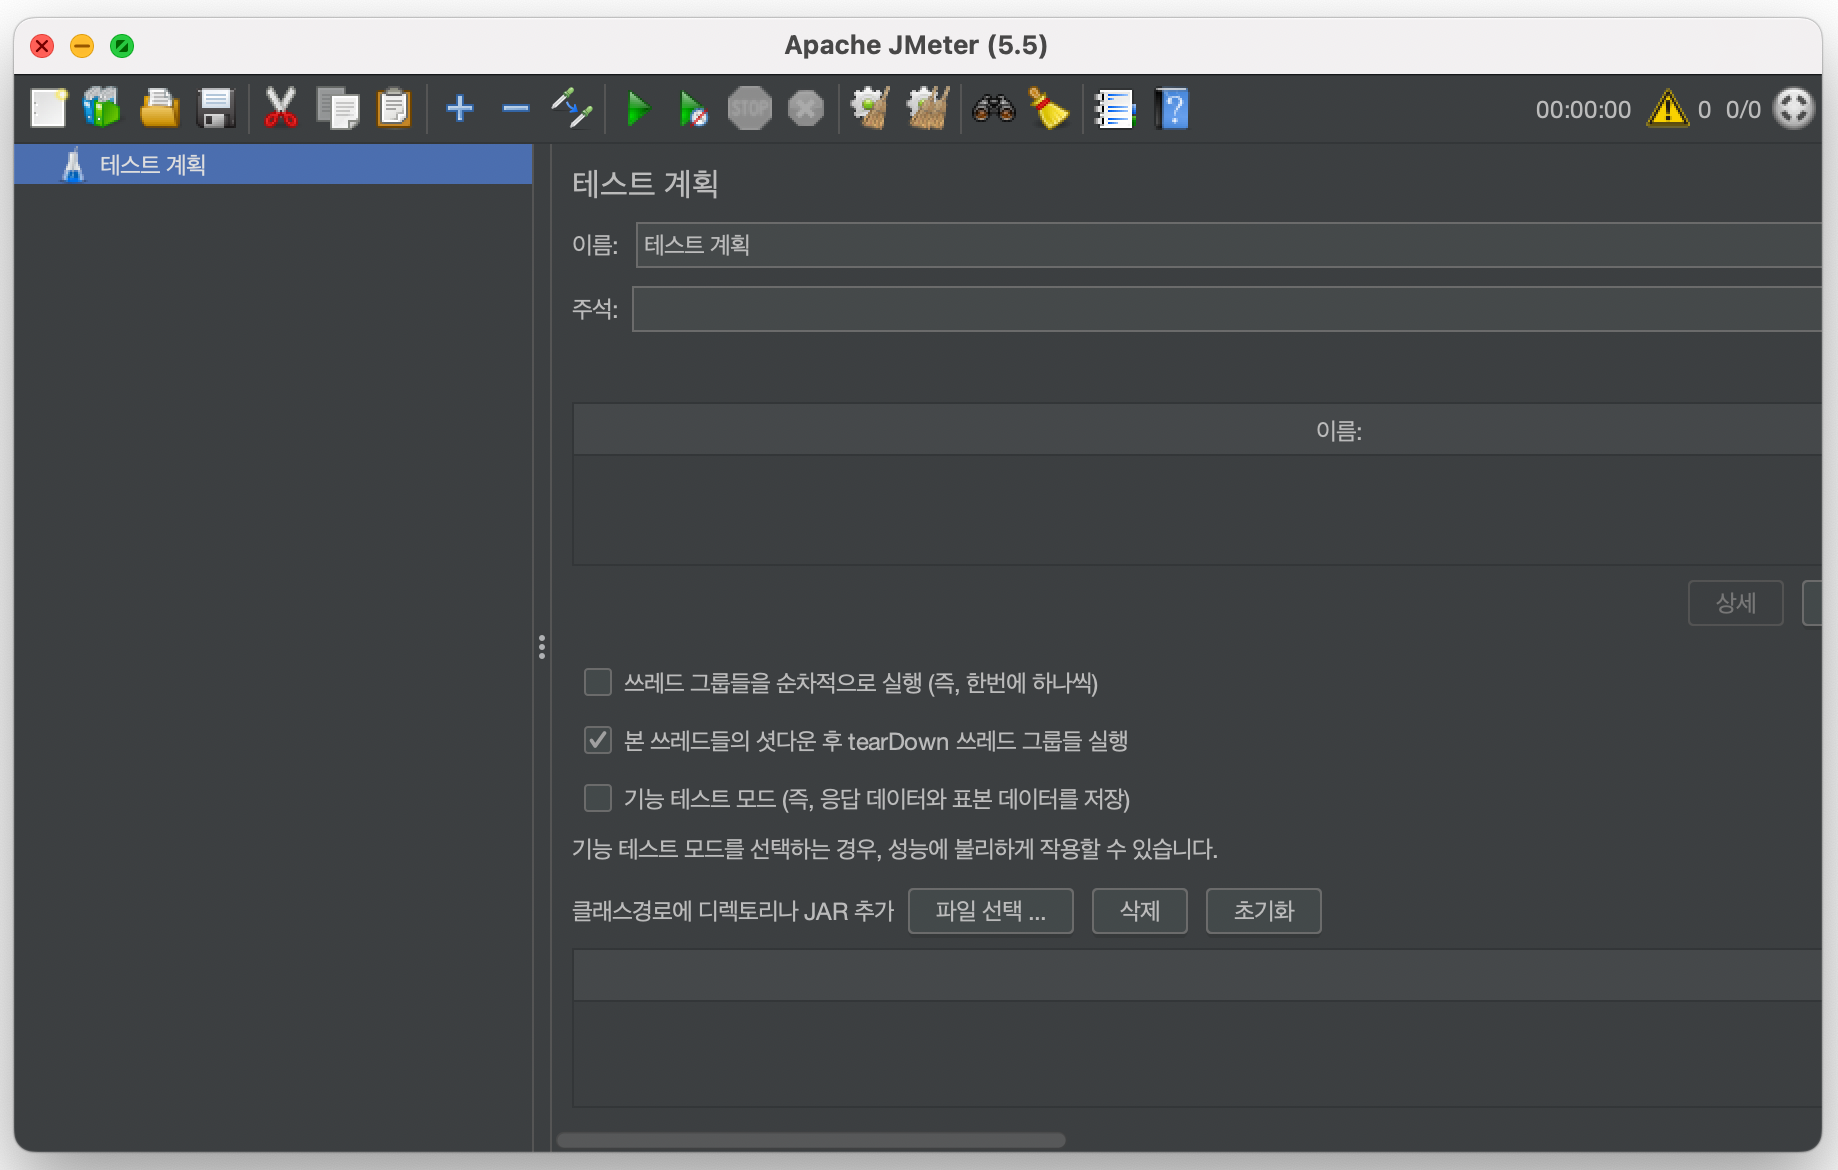The height and width of the screenshot is (1170, 1838).
Task: Focus the 주석 comments input field
Action: (x=1226, y=309)
